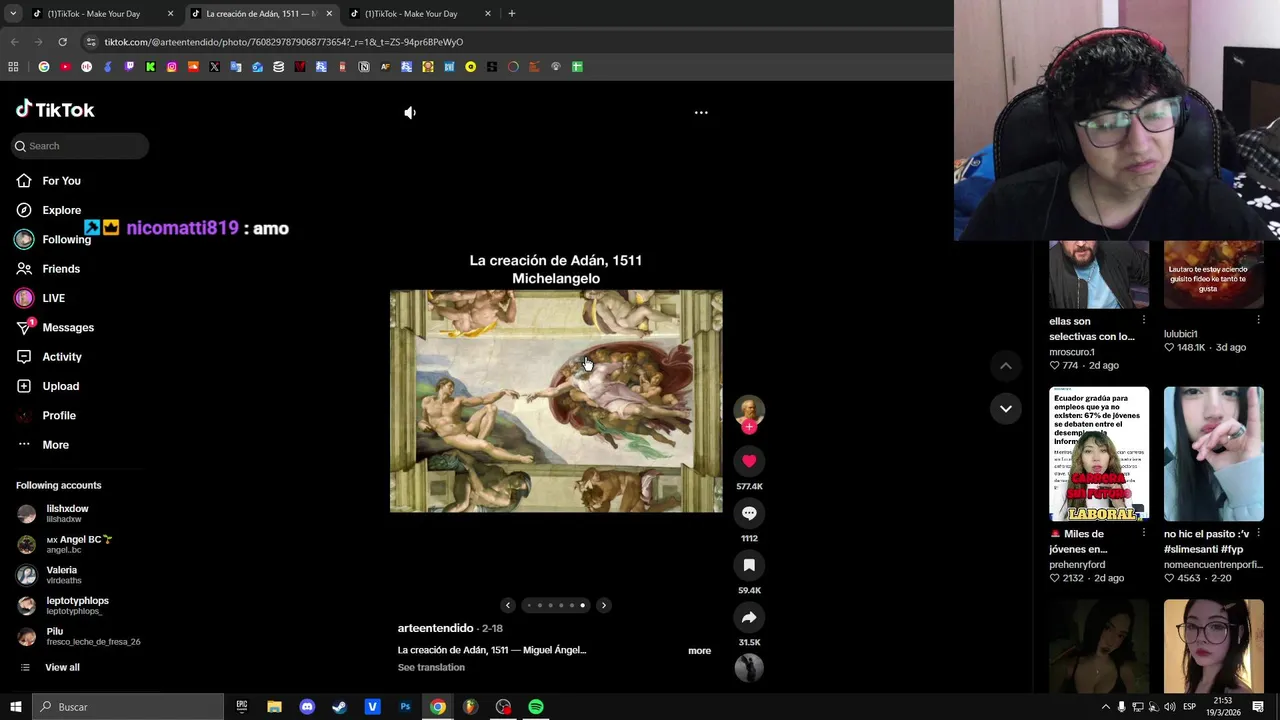Reload the current page
The image size is (1280, 720).
[x=62, y=42]
